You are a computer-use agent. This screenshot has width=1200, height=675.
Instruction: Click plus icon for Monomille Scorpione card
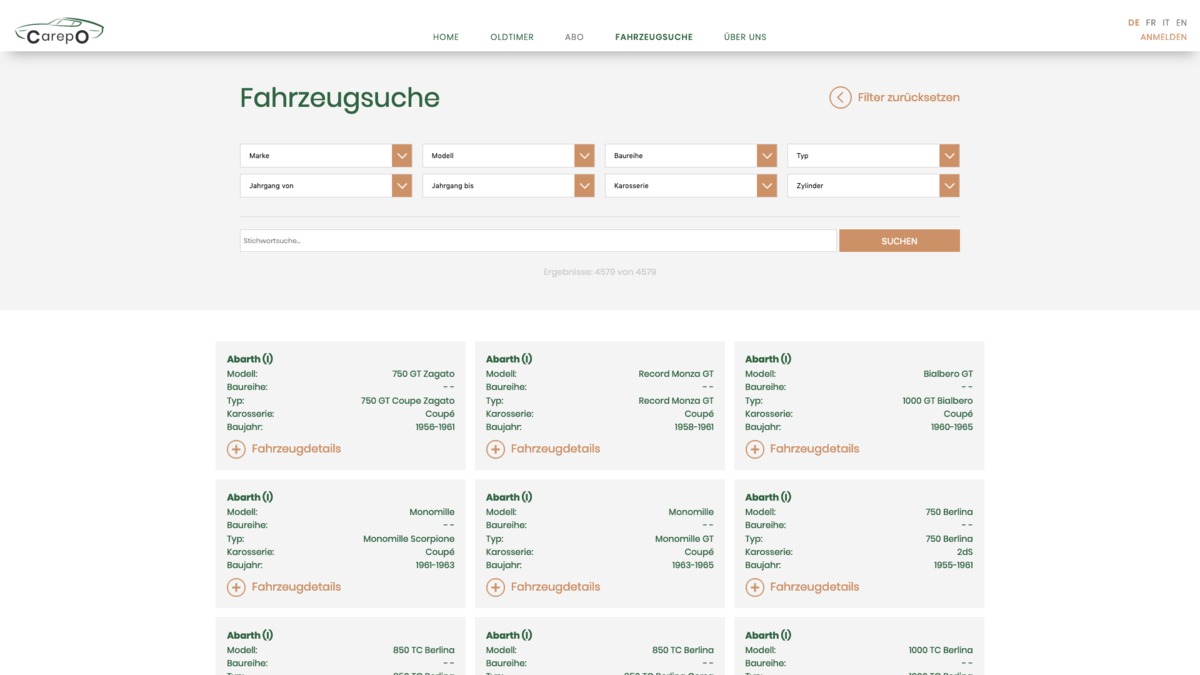pyautogui.click(x=236, y=587)
